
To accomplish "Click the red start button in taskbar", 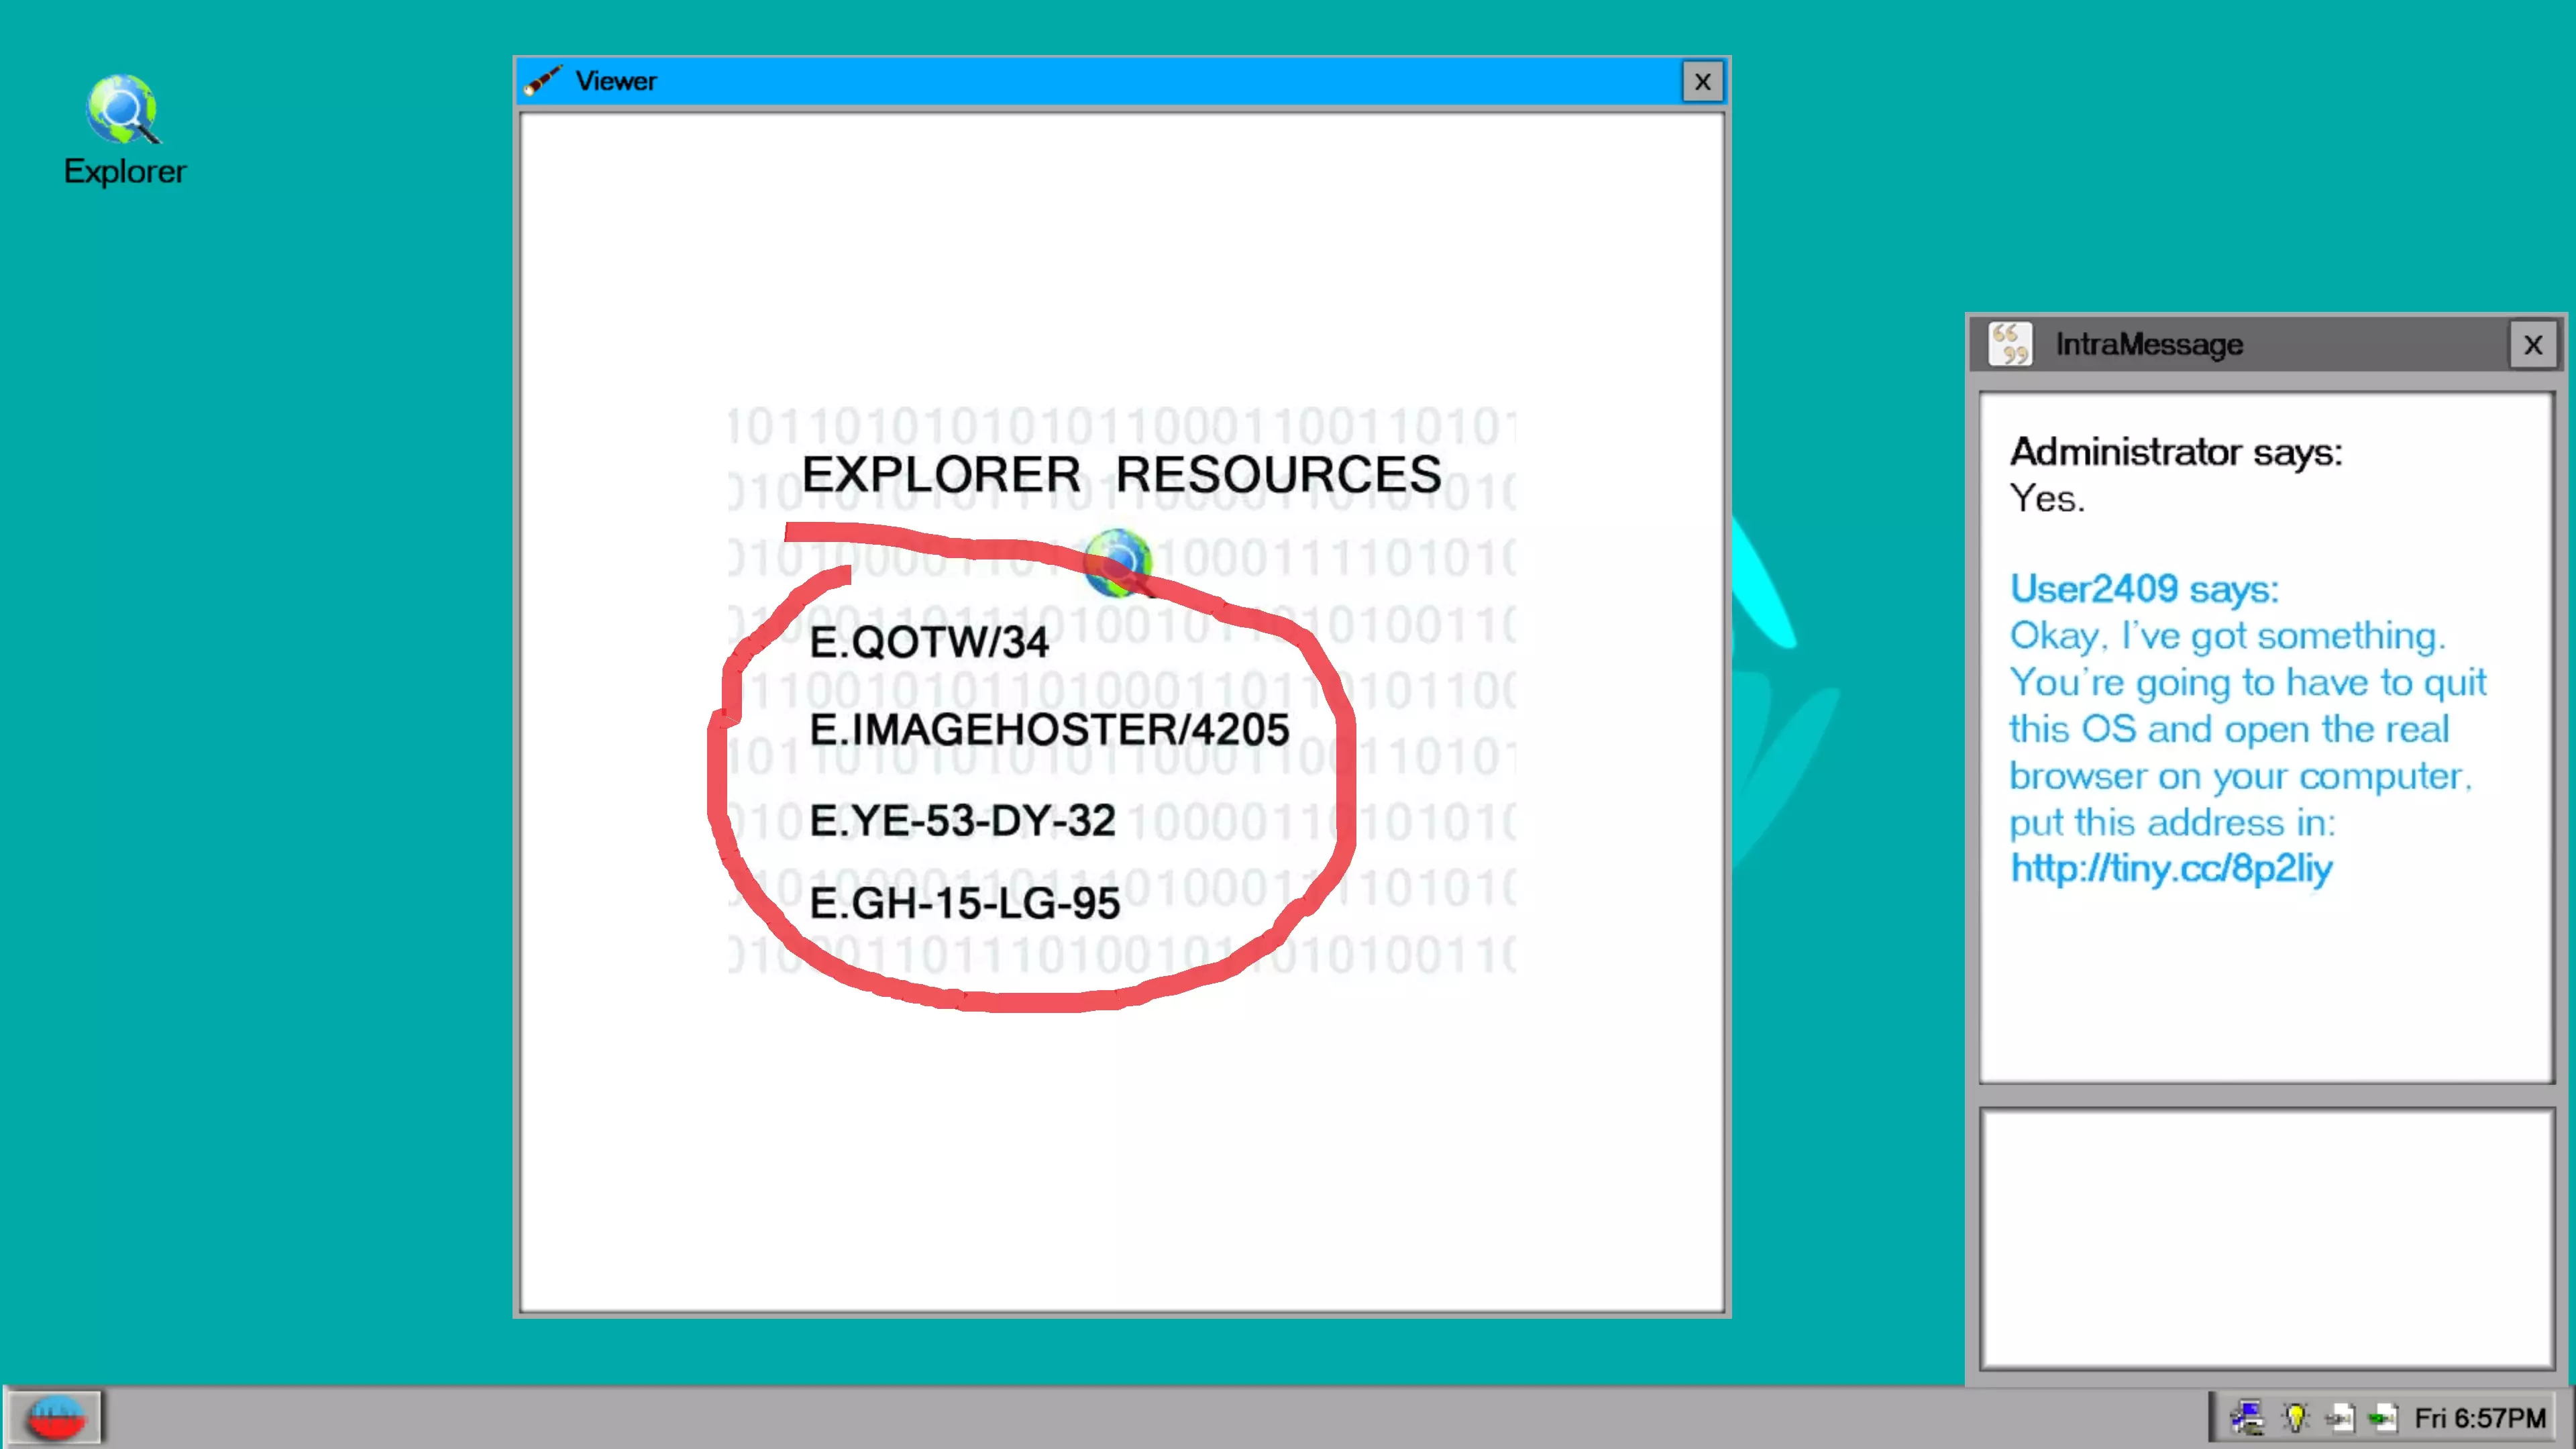I will click(55, 1417).
